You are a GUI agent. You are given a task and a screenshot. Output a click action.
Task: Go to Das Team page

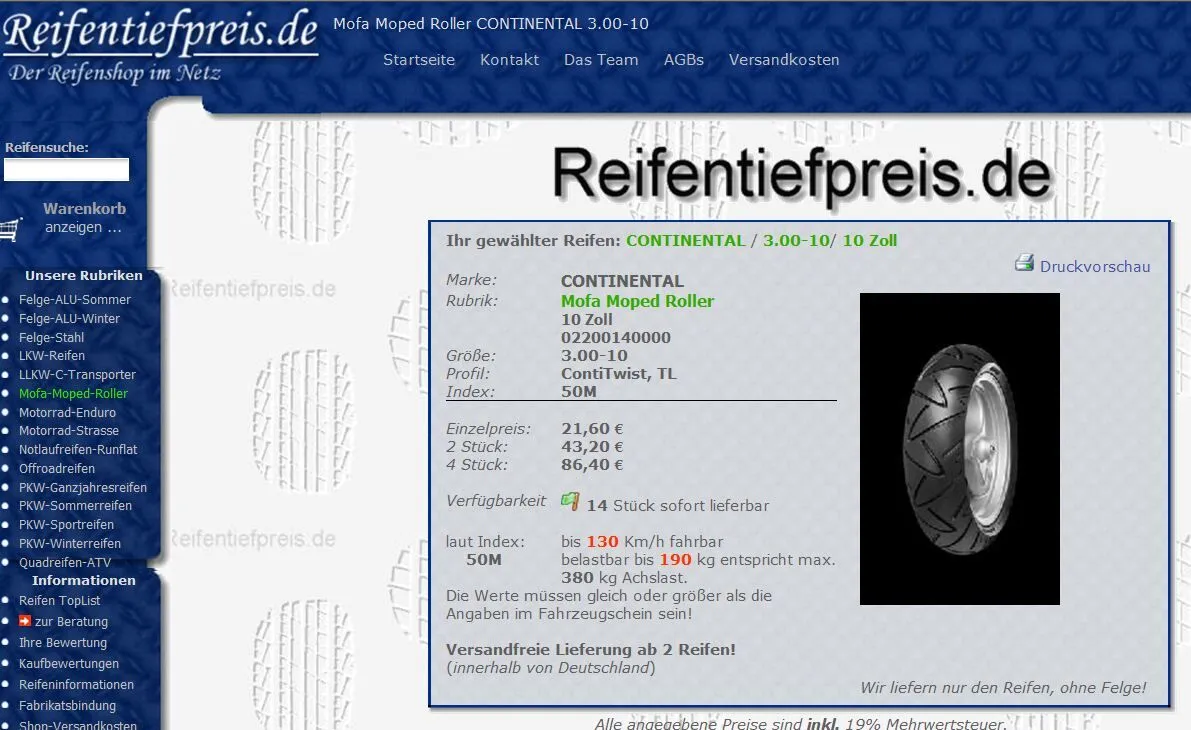[601, 59]
